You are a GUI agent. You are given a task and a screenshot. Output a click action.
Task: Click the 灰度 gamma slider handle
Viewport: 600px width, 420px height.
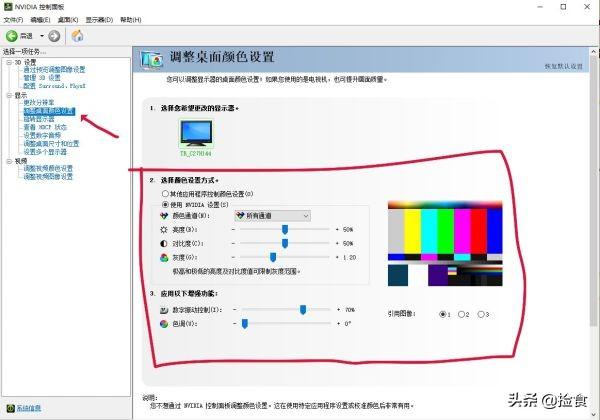[273, 257]
